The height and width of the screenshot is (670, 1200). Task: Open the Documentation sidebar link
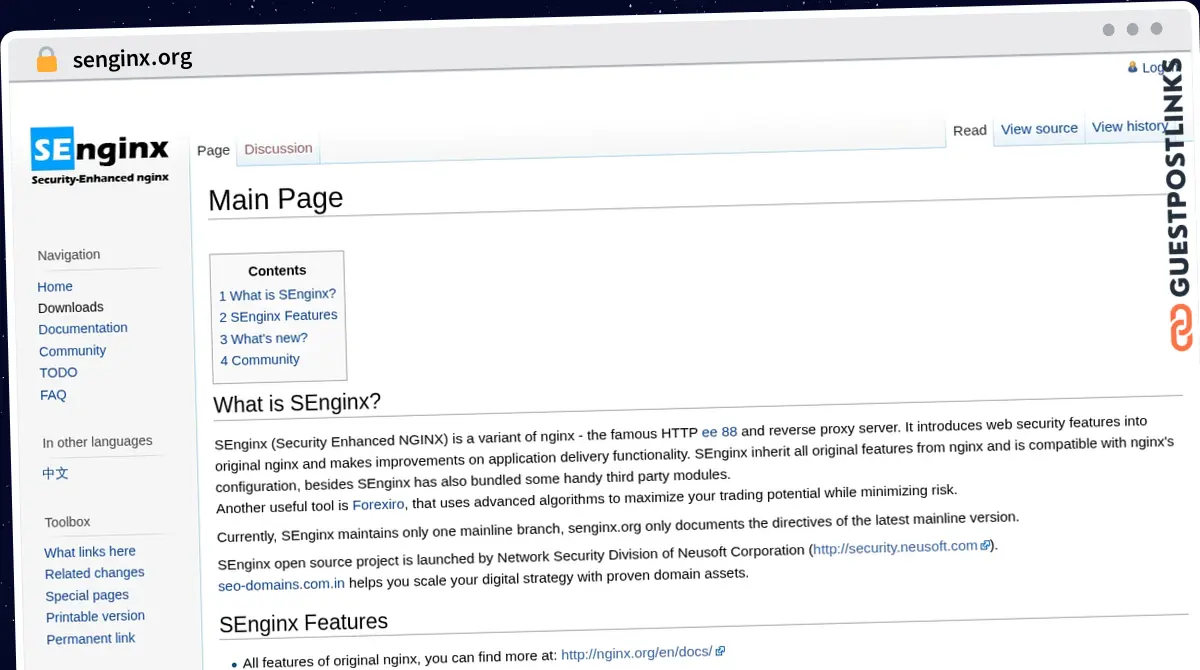83,328
